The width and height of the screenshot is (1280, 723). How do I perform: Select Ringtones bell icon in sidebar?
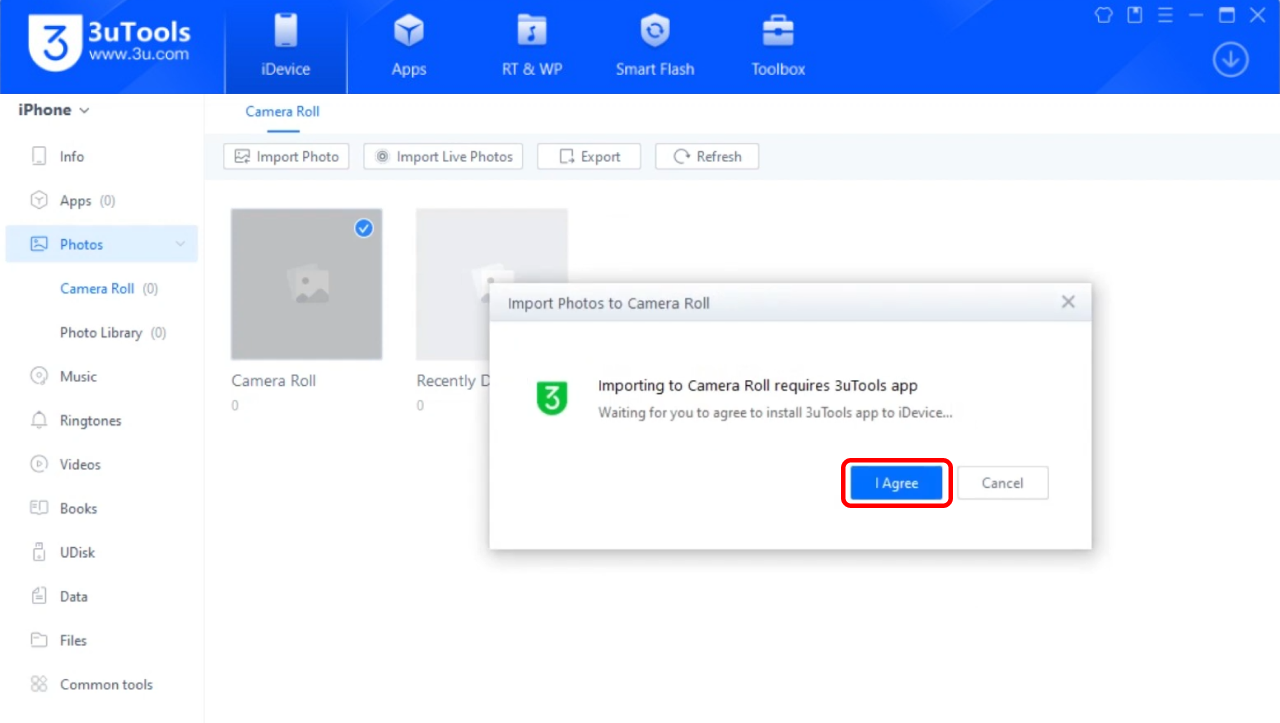(39, 420)
